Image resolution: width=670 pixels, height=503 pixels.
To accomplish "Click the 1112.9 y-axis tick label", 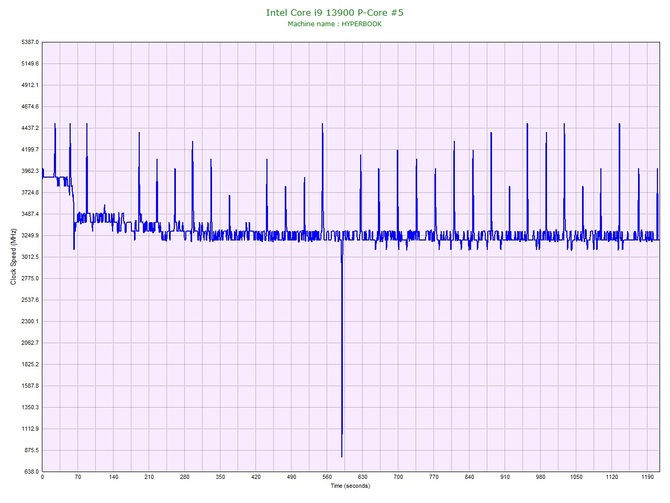I will tap(24, 429).
